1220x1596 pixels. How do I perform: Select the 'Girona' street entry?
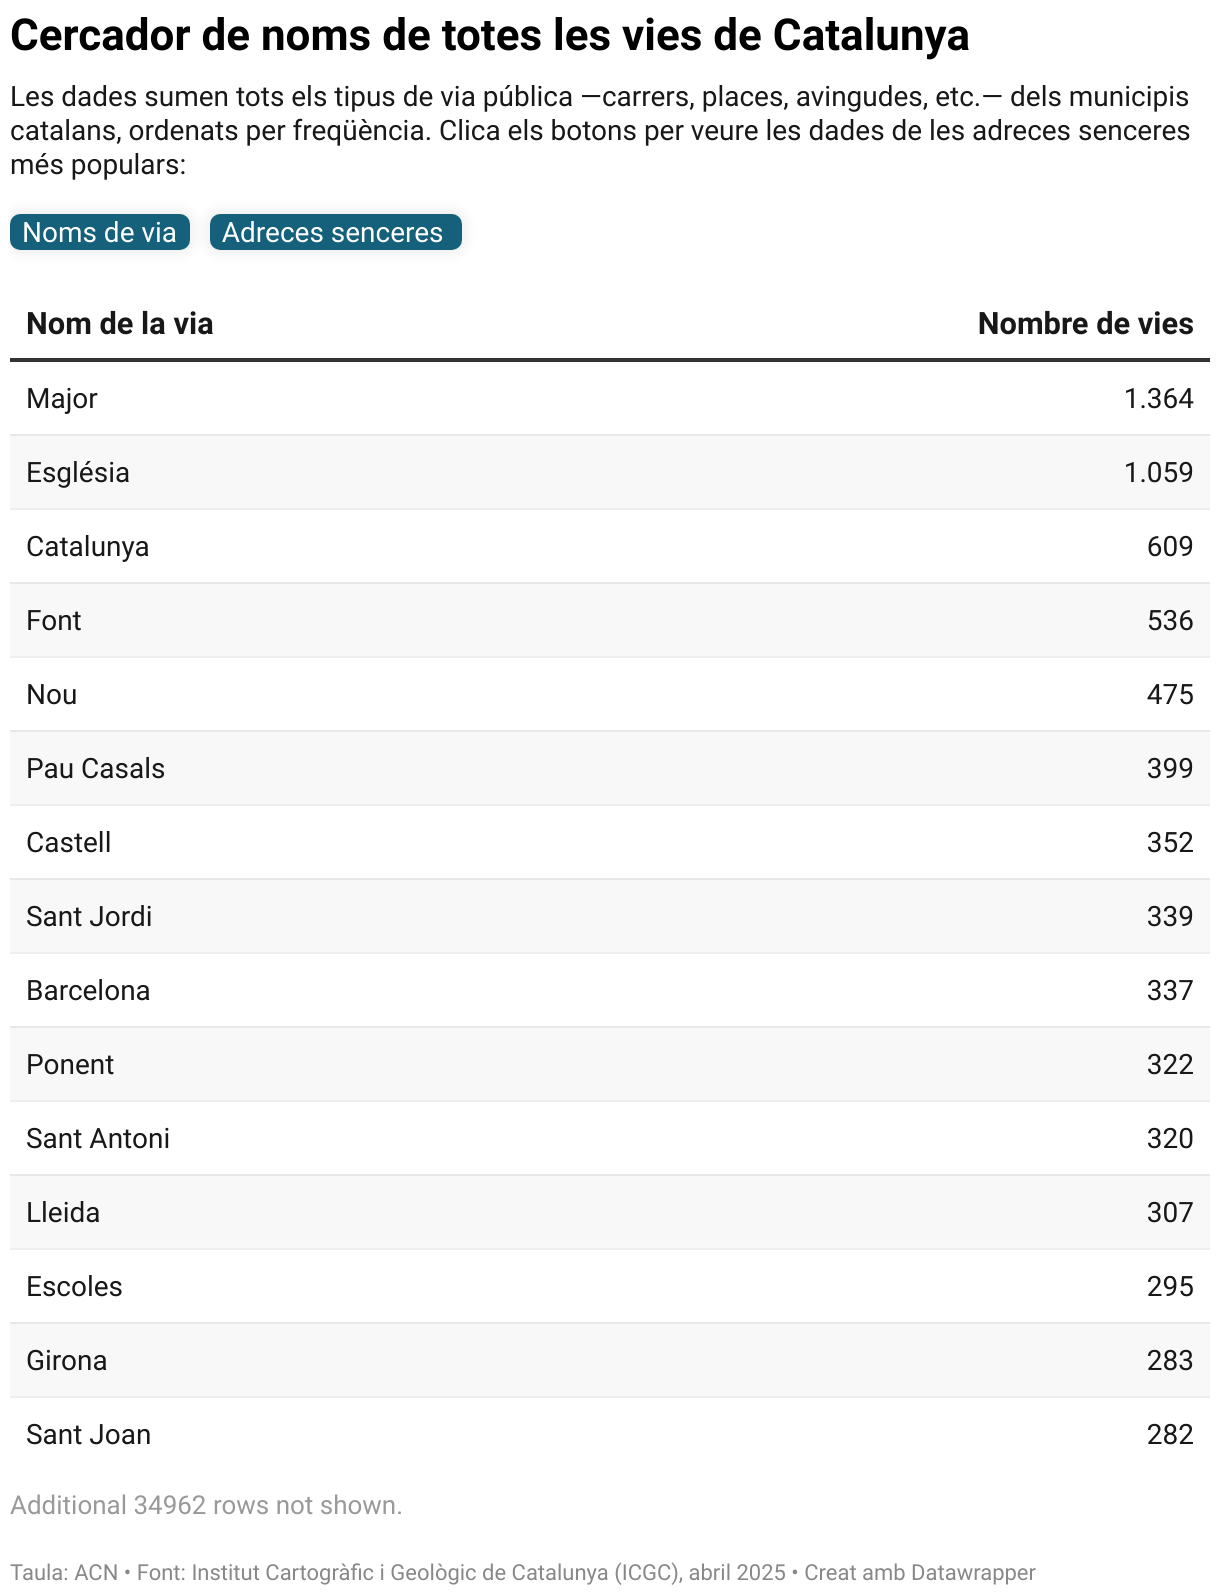point(67,1360)
